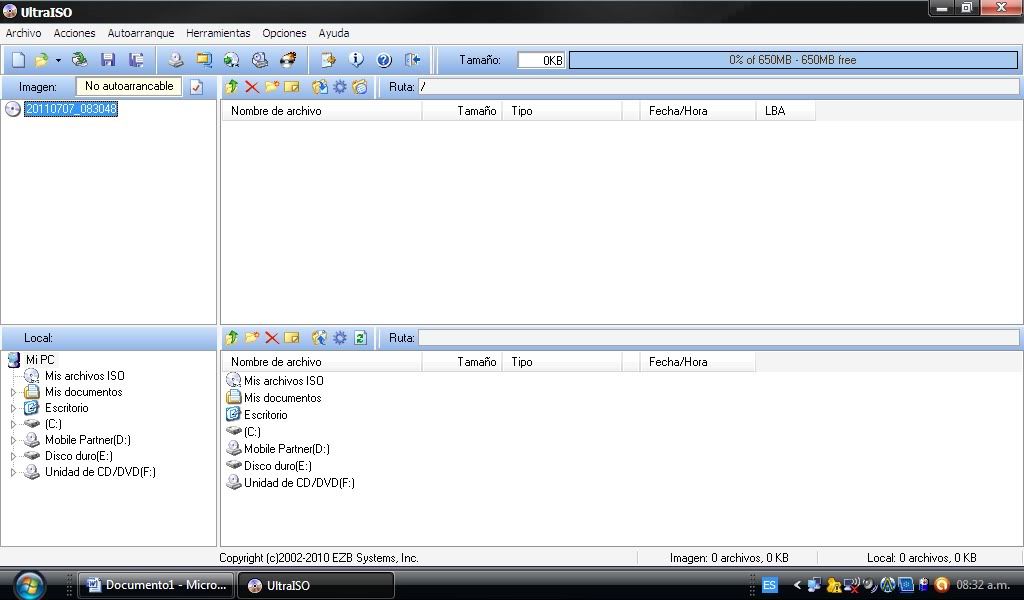Show hidden system tray icons arrow
The height and width of the screenshot is (600, 1024).
[797, 585]
